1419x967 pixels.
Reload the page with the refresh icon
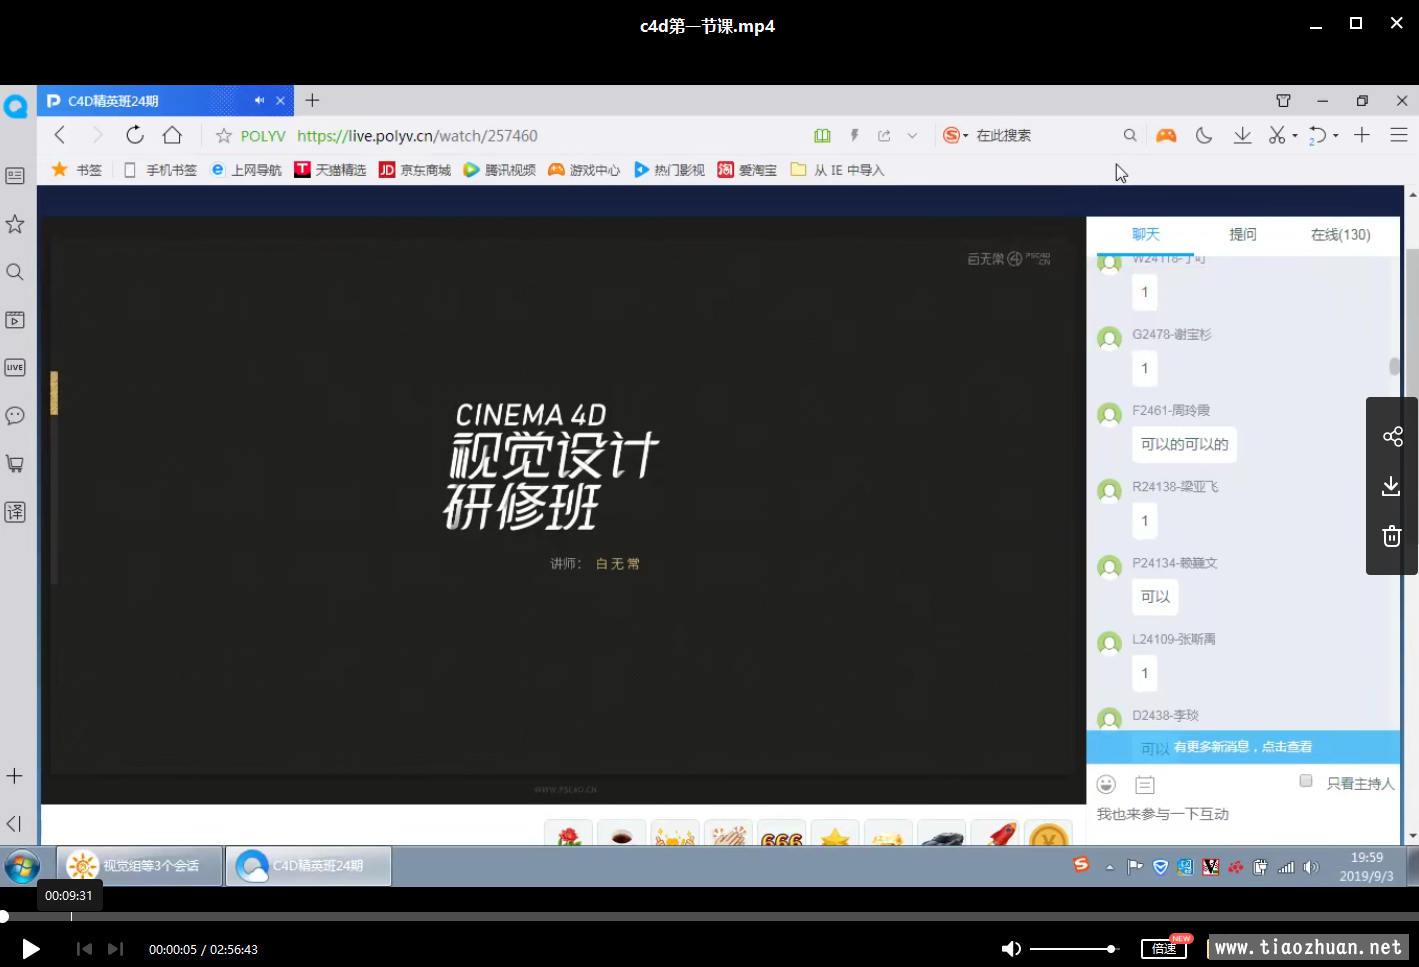[135, 135]
